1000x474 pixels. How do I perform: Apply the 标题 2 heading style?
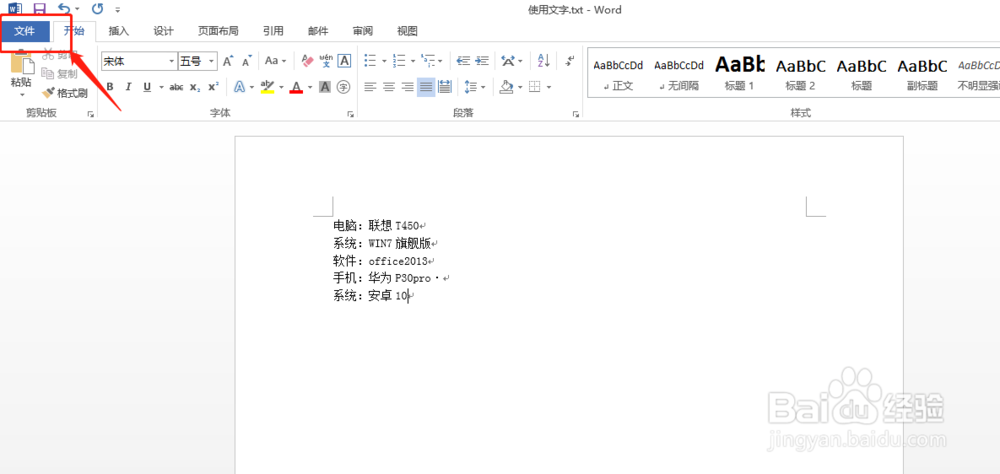click(x=800, y=74)
